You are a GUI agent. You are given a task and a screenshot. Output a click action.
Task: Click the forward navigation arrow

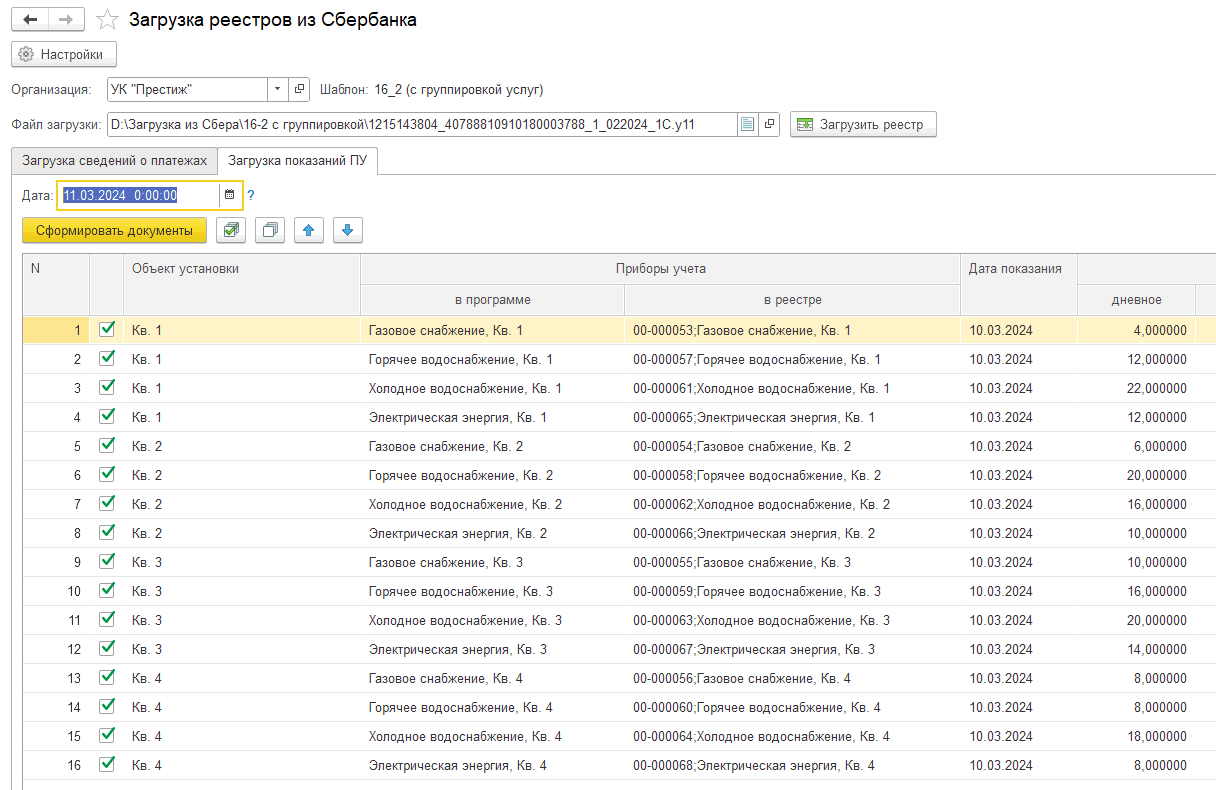tap(66, 20)
